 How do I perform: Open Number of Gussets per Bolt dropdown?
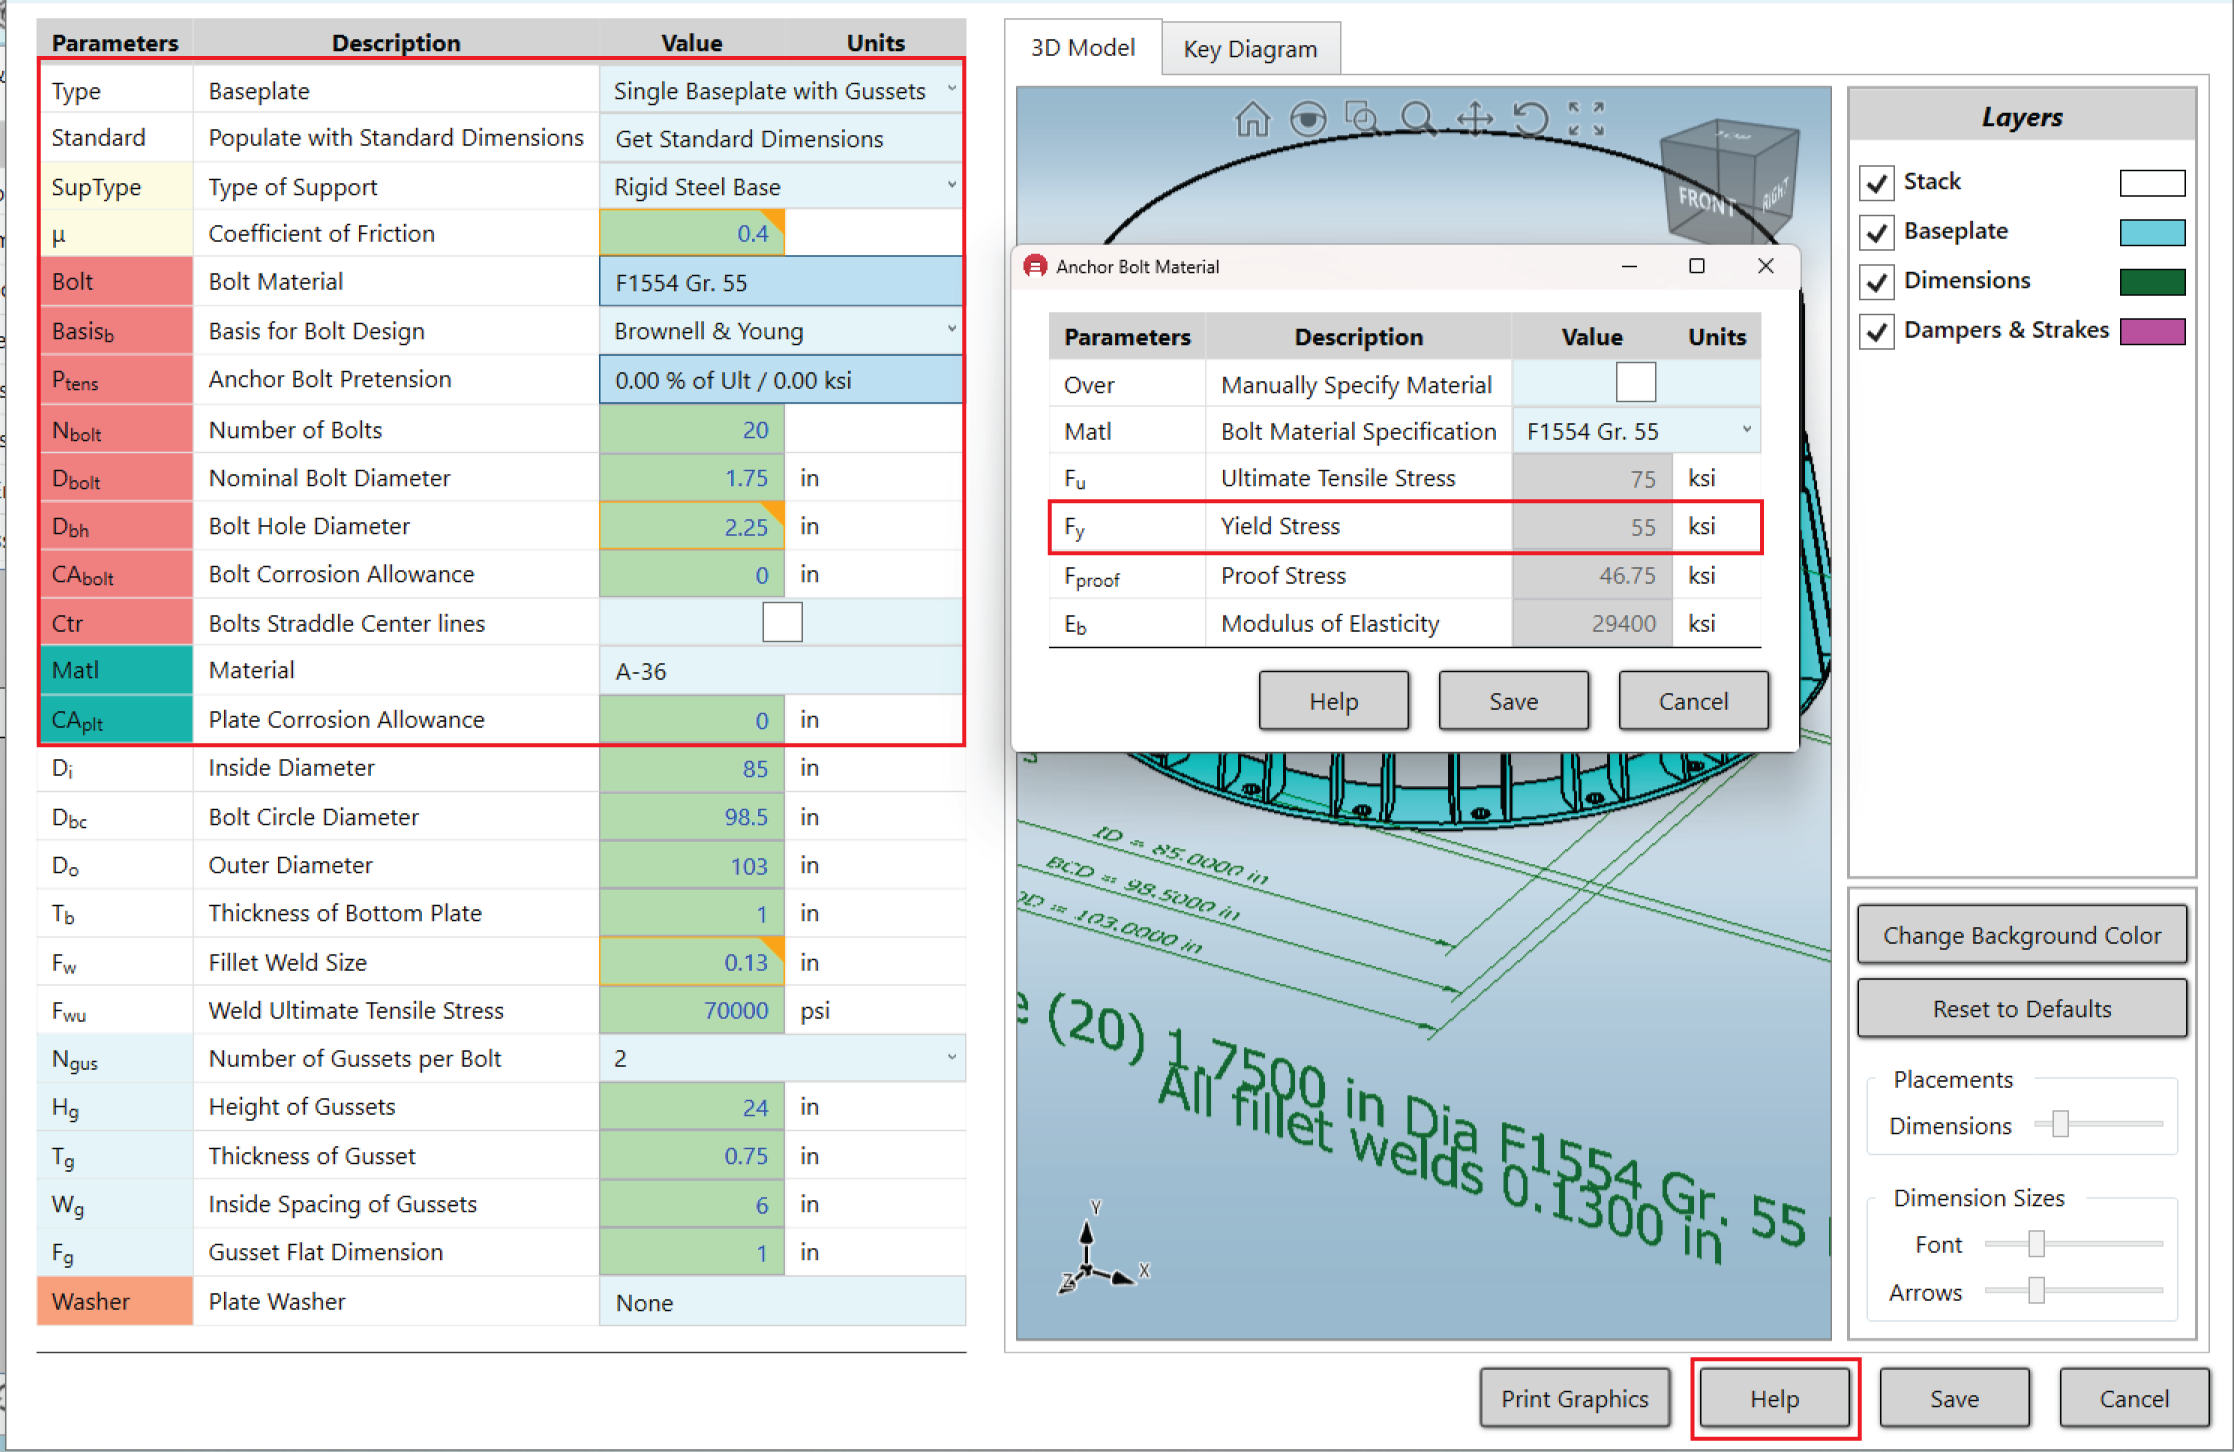pos(950,1058)
